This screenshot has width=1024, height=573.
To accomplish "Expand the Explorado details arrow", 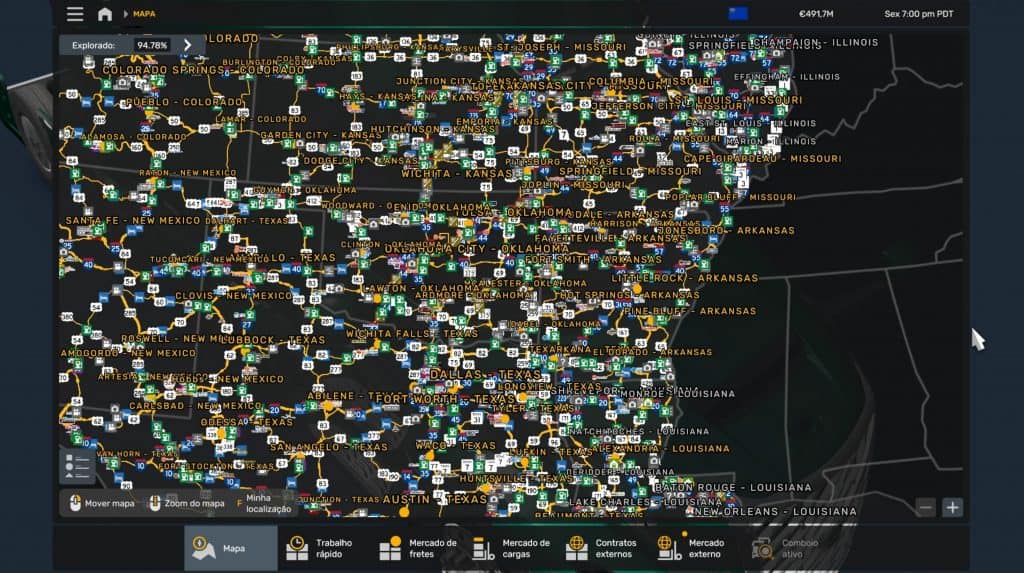I will point(187,45).
